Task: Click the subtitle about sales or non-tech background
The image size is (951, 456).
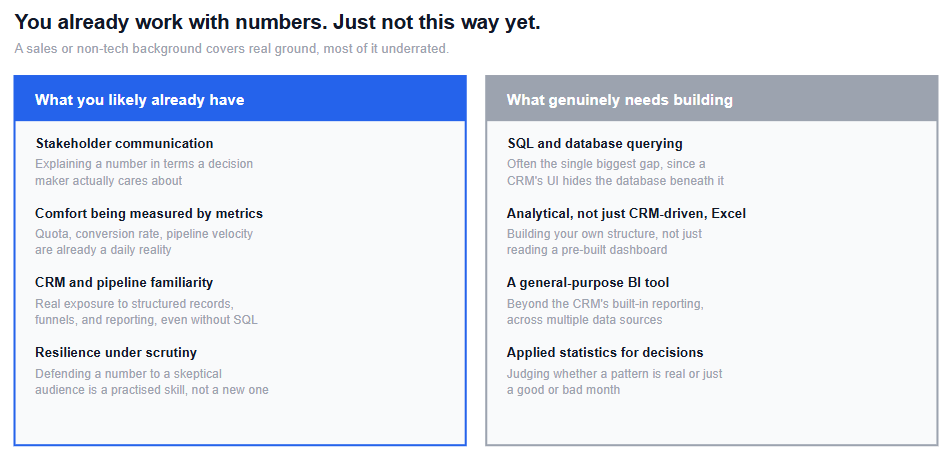Action: coord(232,49)
